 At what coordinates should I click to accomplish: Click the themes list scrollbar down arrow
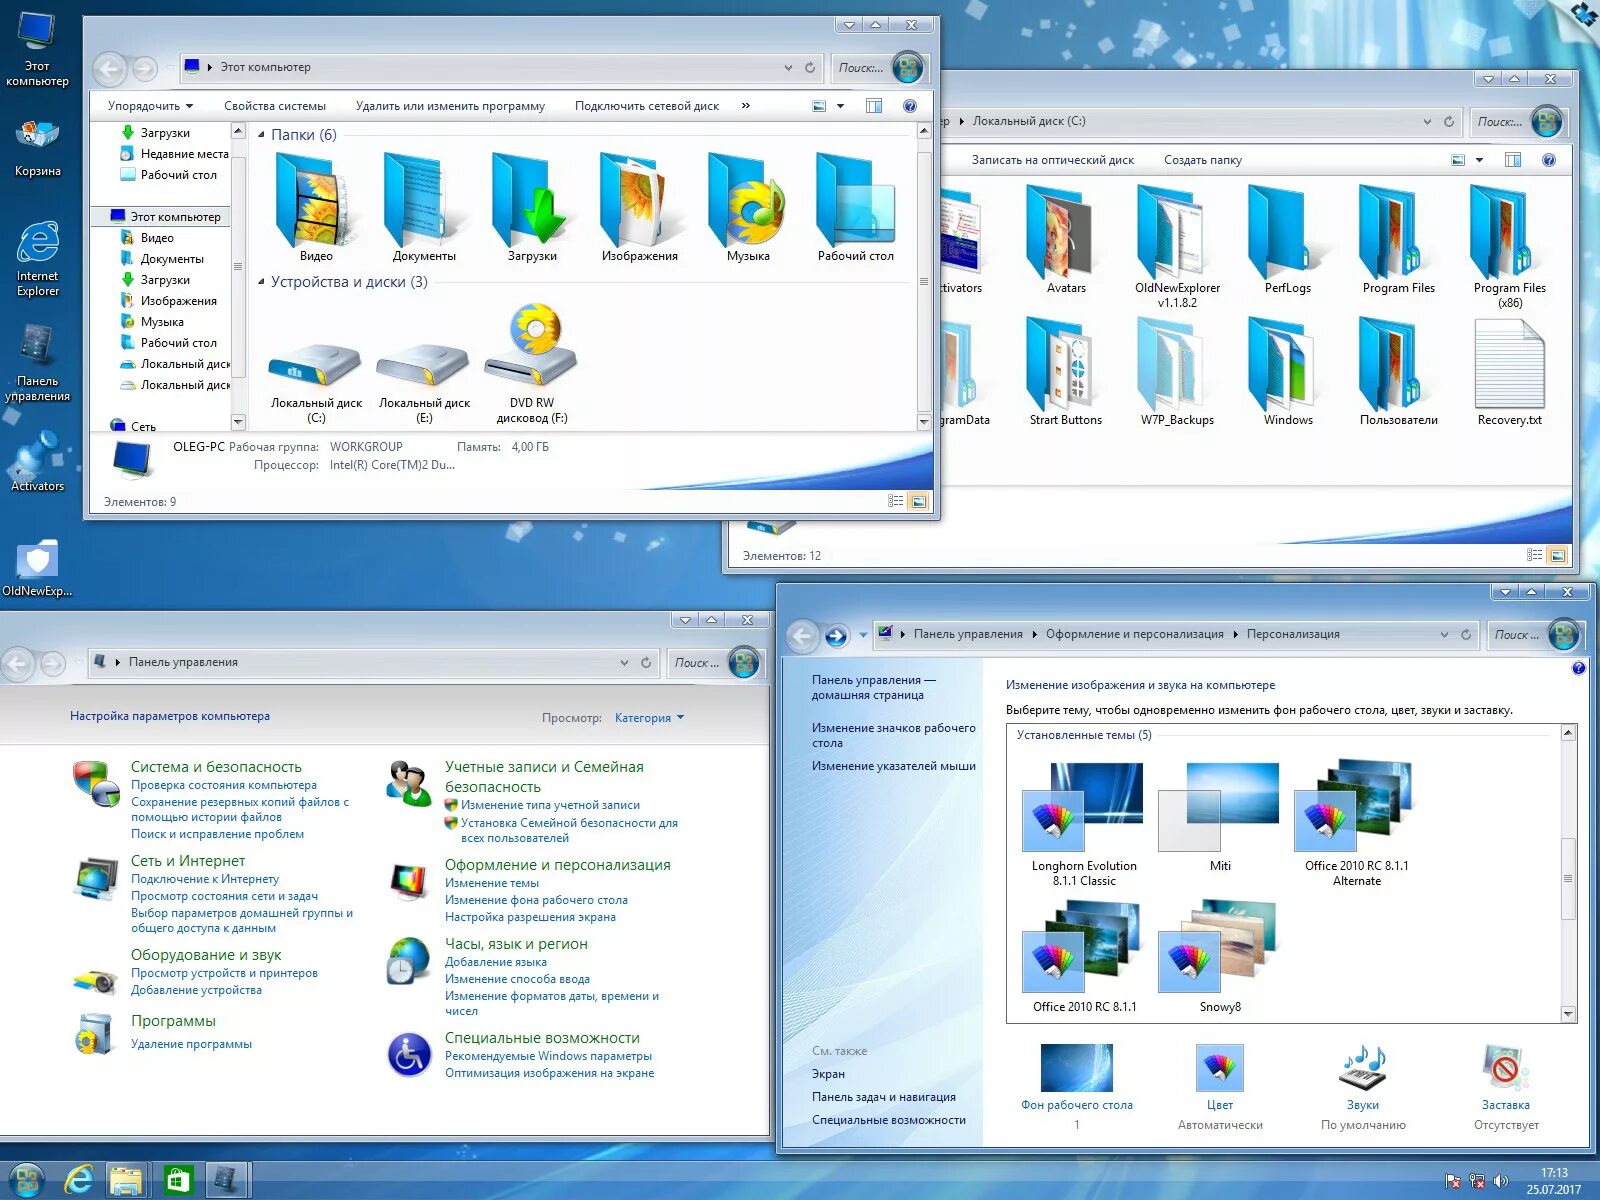[x=1568, y=1014]
